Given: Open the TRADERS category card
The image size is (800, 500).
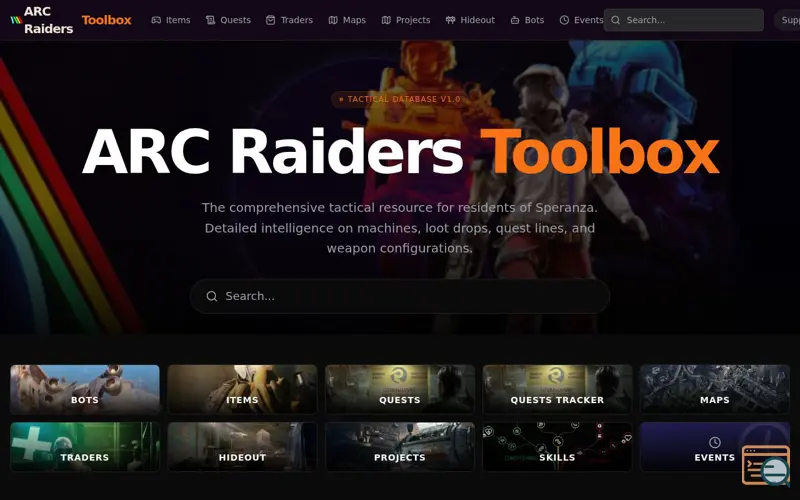Looking at the screenshot, I should (x=85, y=446).
